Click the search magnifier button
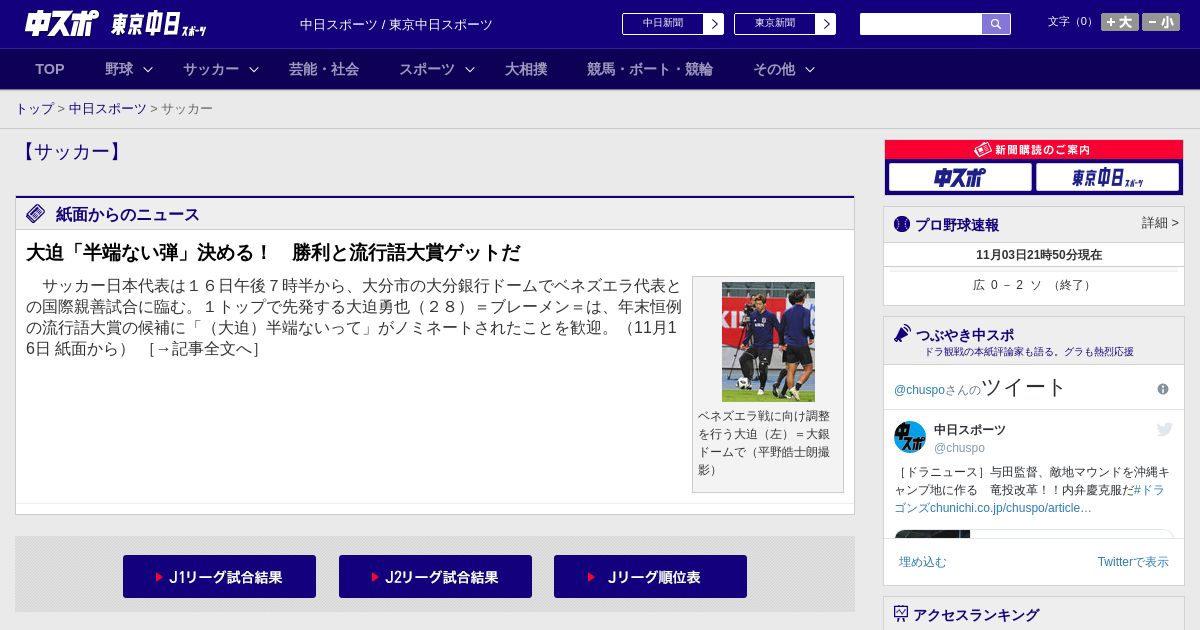The height and width of the screenshot is (630, 1200). point(996,24)
